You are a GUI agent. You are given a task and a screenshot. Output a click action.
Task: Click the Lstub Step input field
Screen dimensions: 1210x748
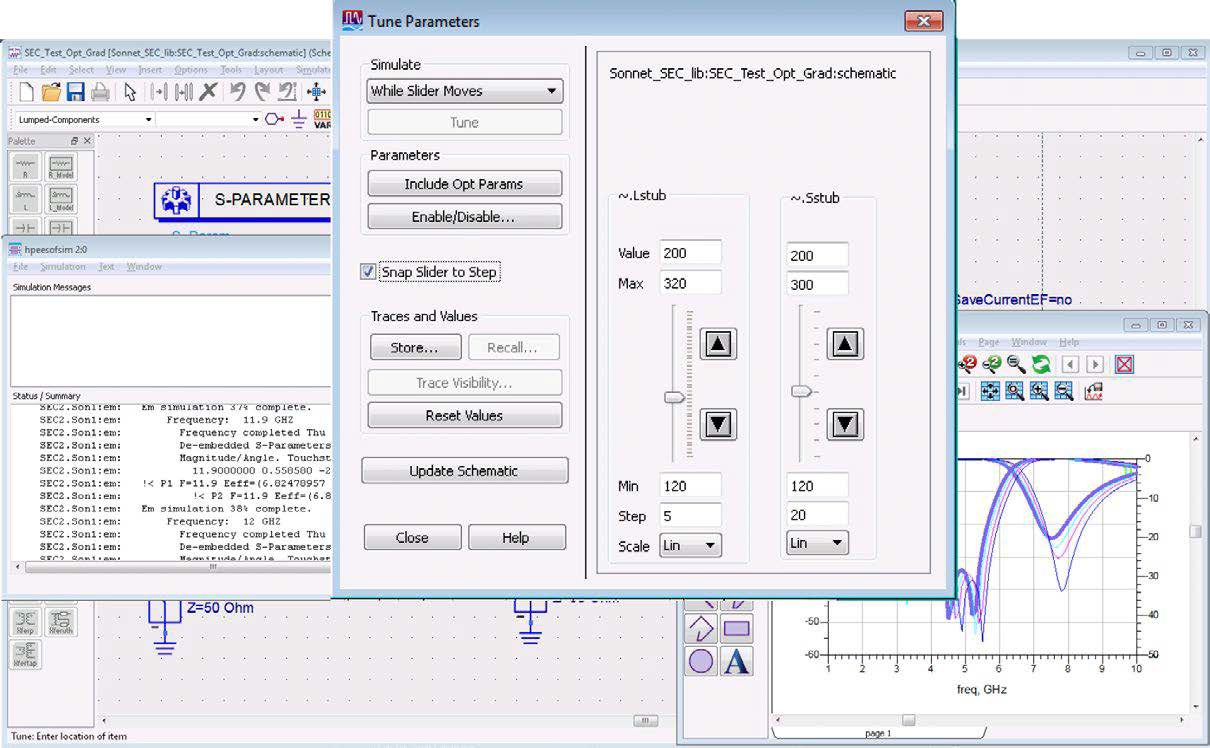tap(690, 516)
